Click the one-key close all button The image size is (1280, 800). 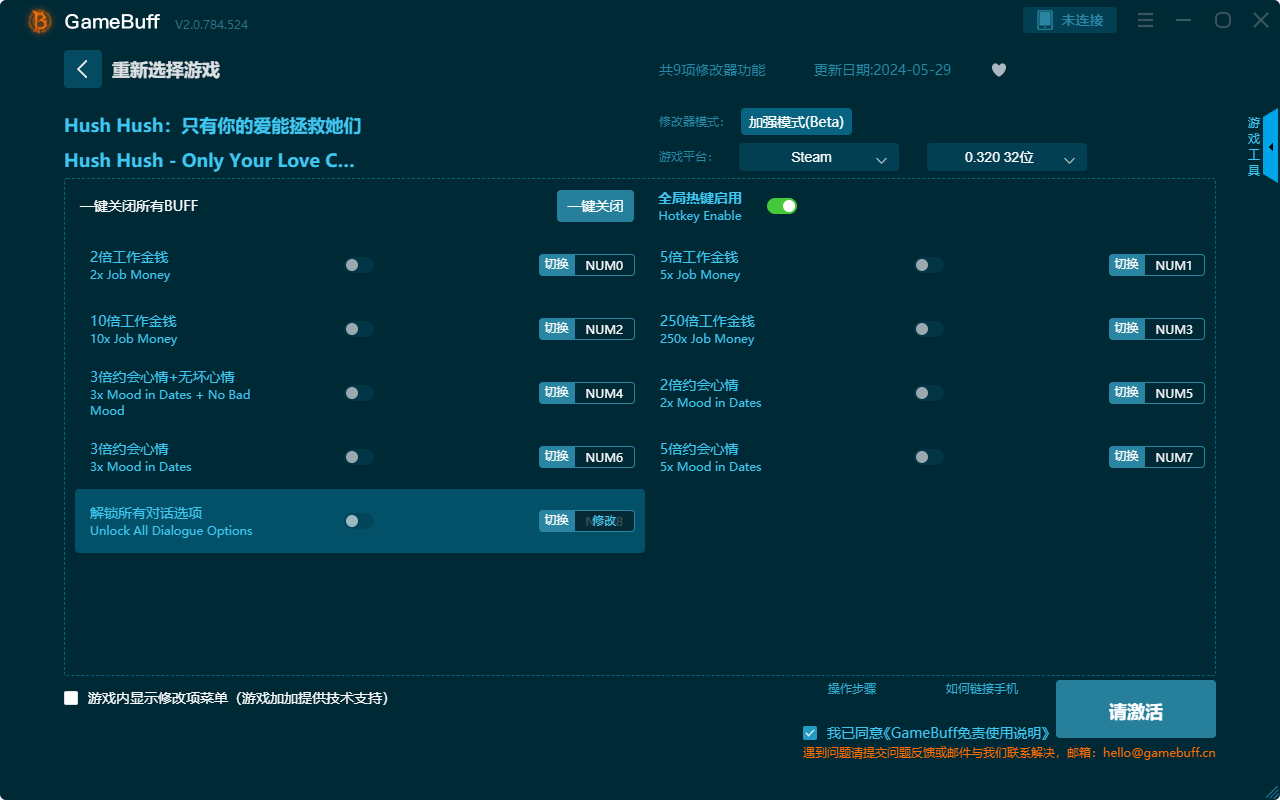(x=595, y=206)
